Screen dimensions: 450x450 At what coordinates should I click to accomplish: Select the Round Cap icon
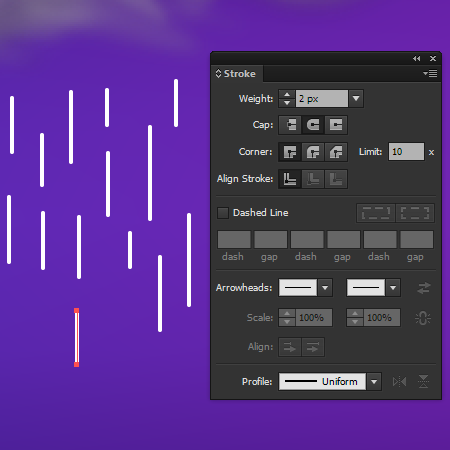point(313,125)
